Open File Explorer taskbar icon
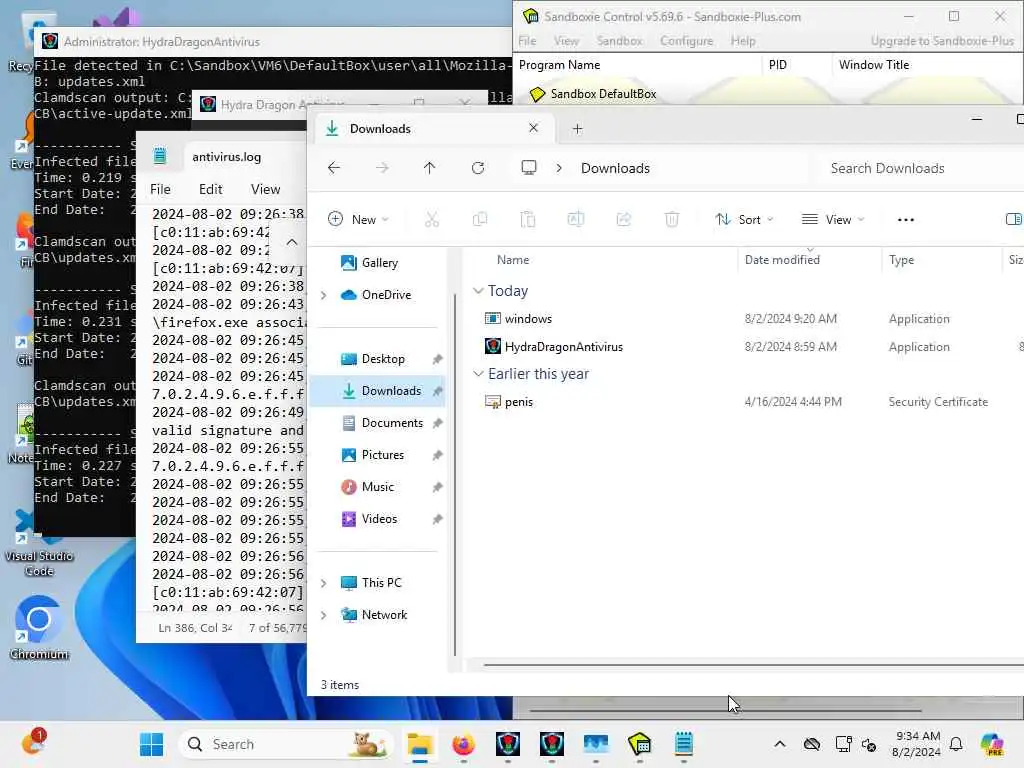 (x=420, y=744)
